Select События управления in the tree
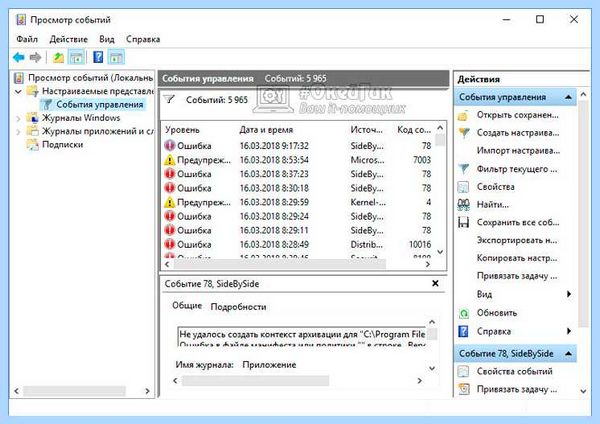Image resolution: width=600 pixels, height=424 pixels. 100,104
